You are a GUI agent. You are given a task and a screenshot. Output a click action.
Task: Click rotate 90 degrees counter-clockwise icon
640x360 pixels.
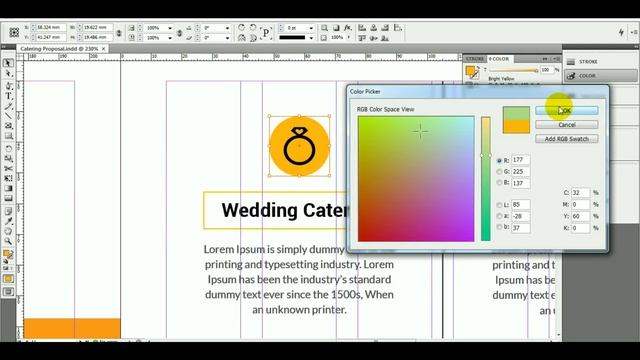253,27
